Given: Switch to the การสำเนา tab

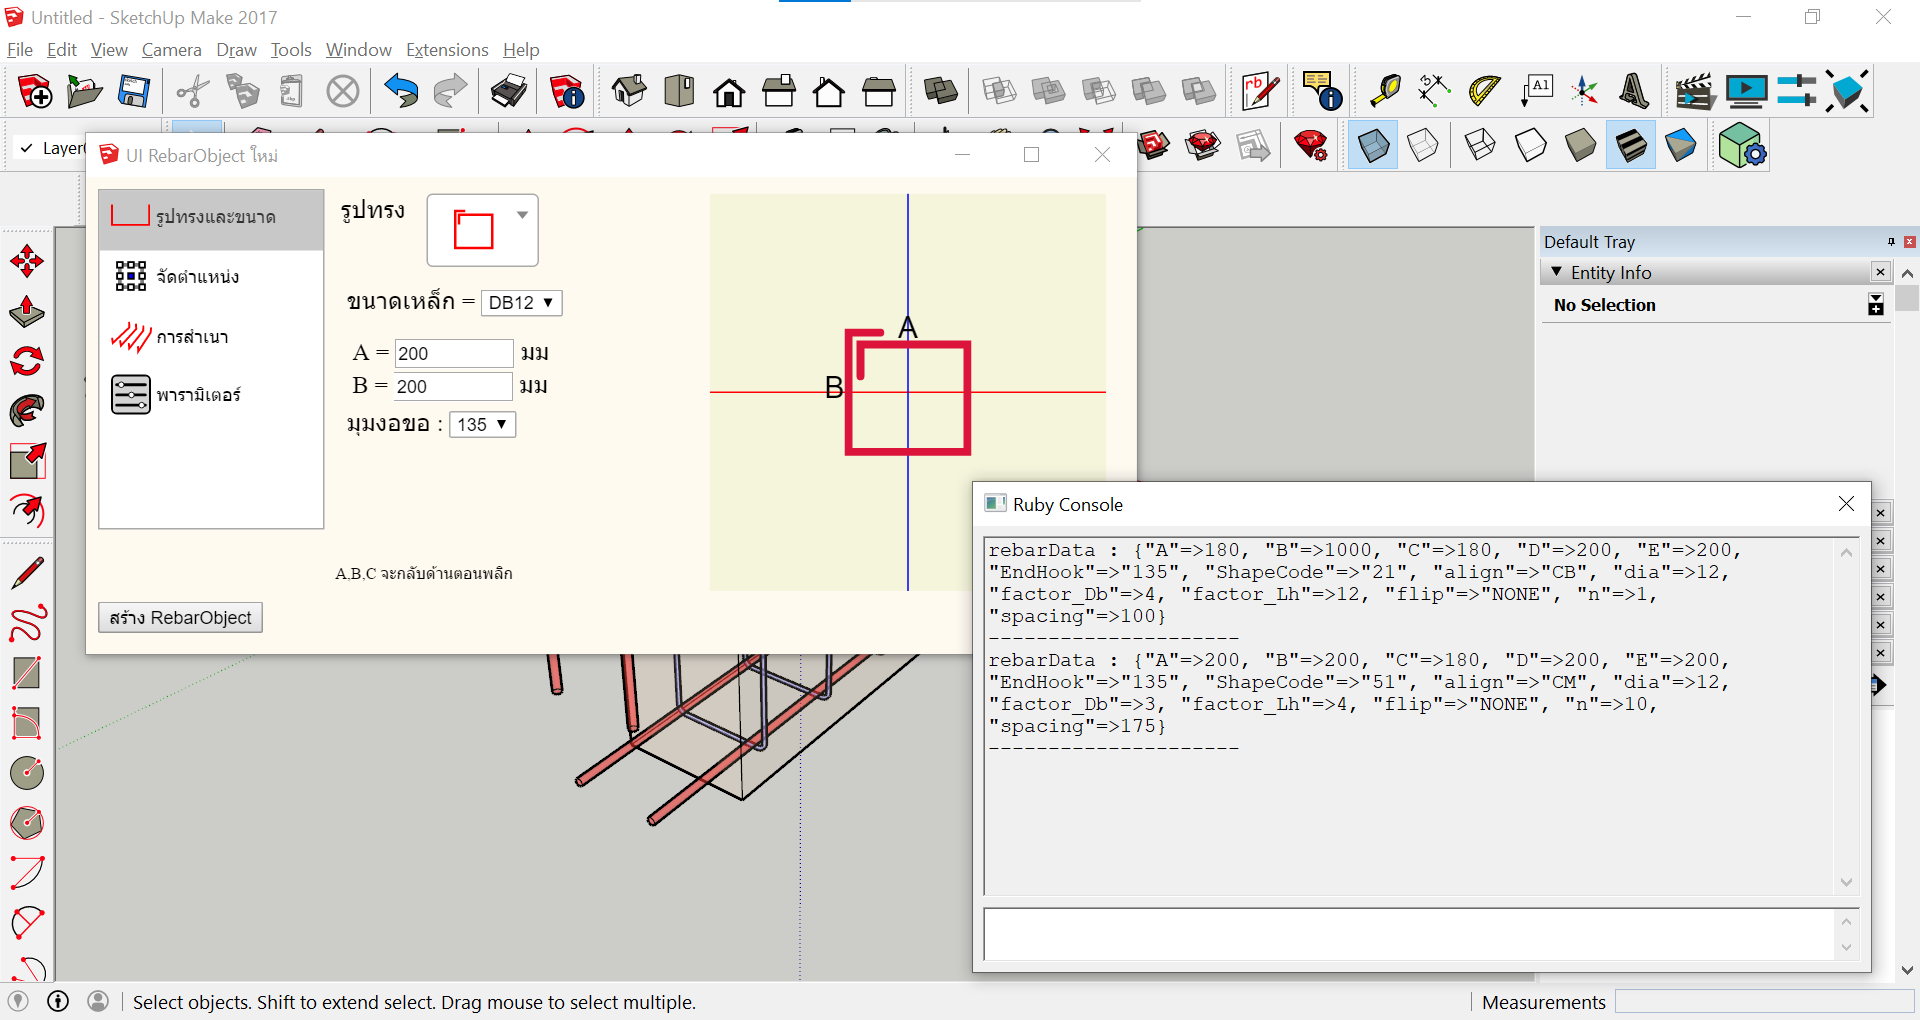Looking at the screenshot, I should pos(211,337).
